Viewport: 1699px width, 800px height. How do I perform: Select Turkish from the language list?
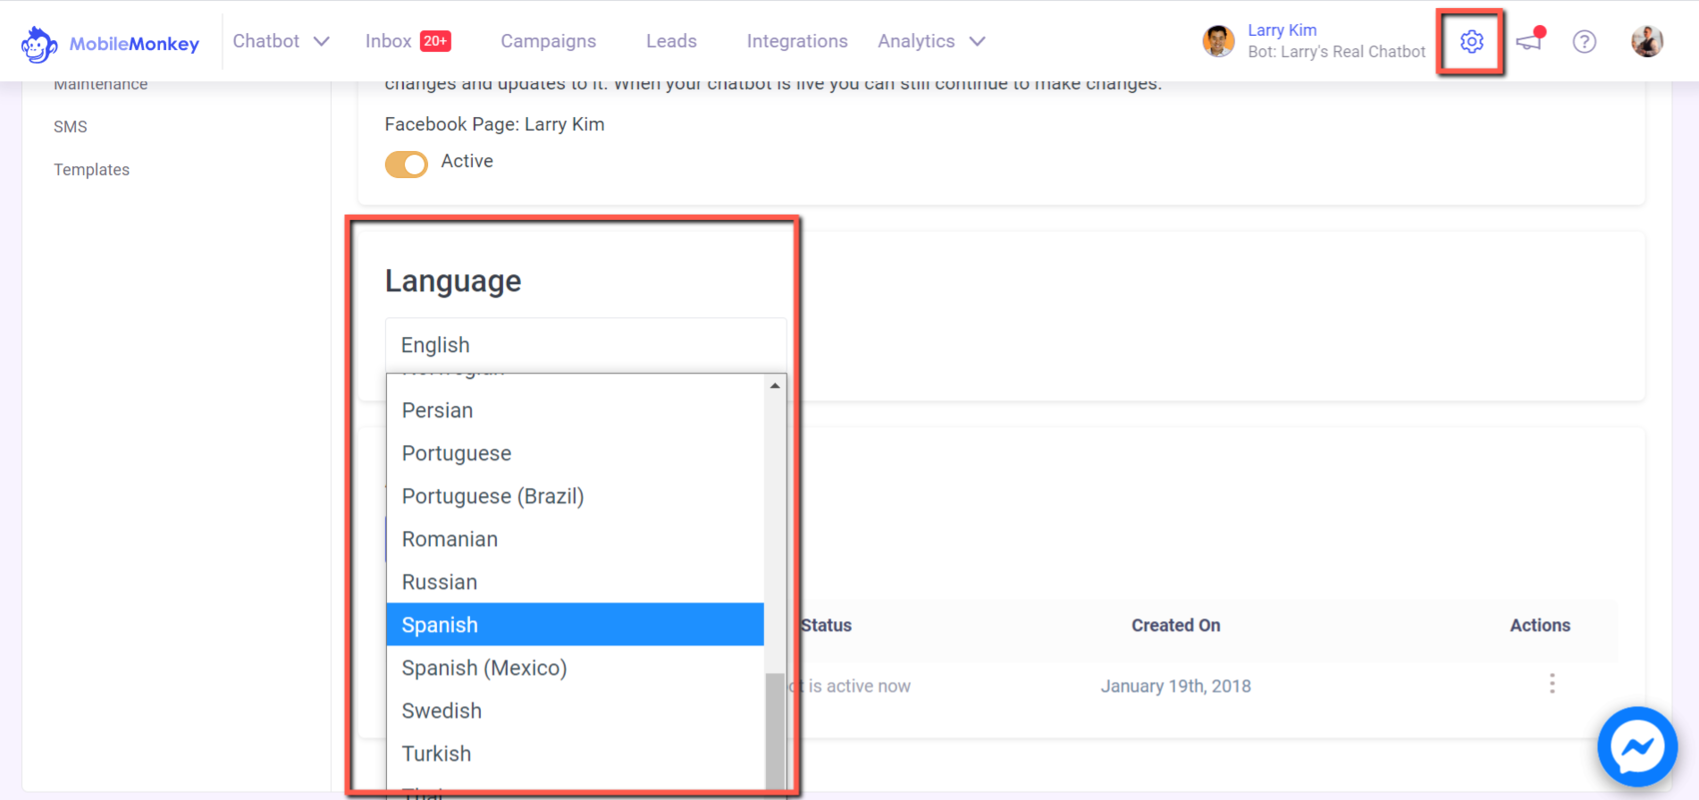[x=575, y=753]
